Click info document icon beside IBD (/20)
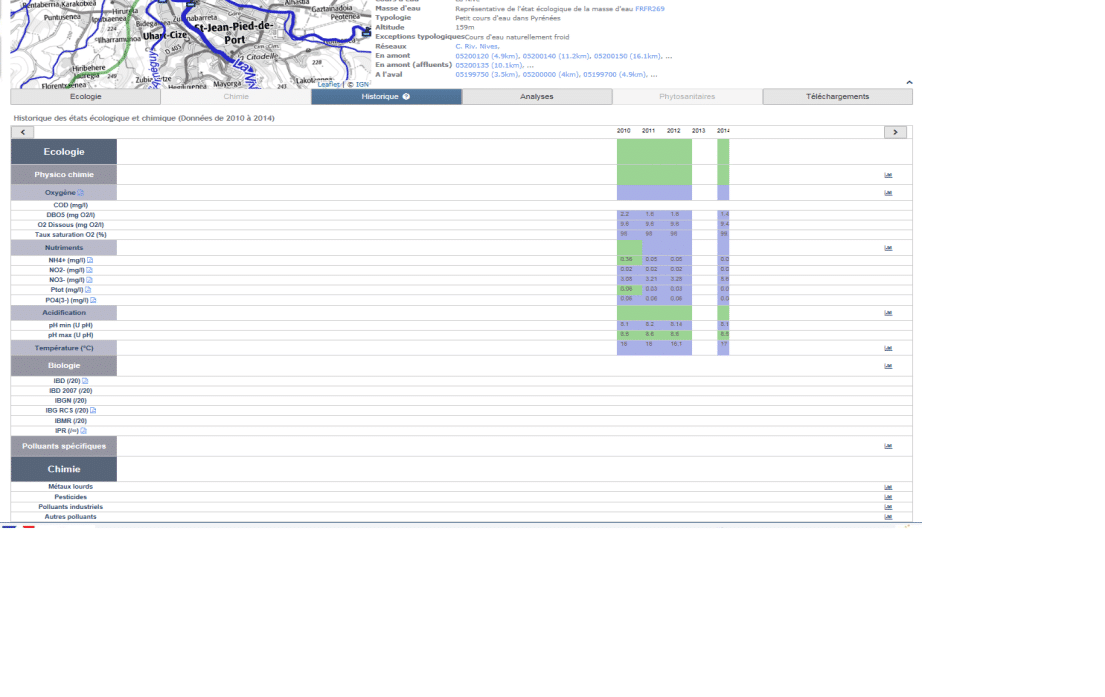This screenshot has width=1105, height=697. 85,381
